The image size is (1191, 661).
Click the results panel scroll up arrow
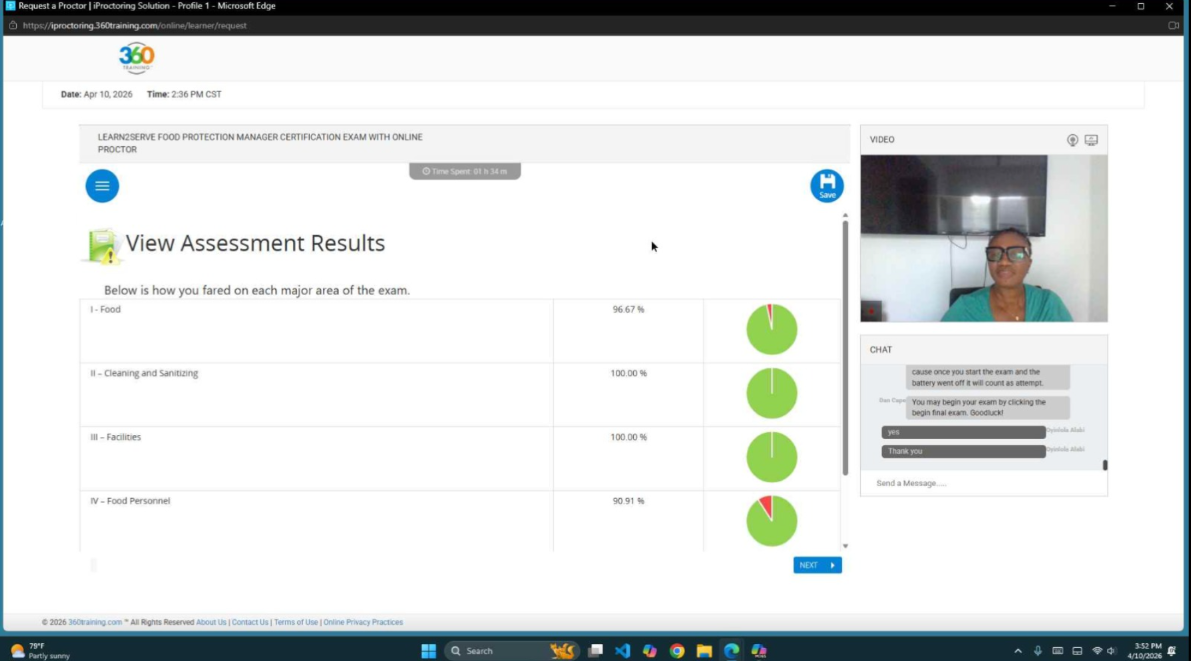click(845, 216)
